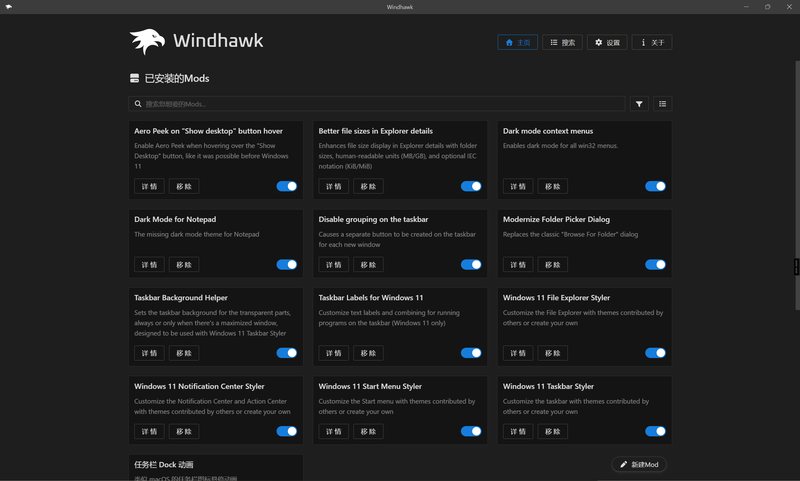The image size is (800, 481).
Task: Click the 已安装的Mods section heading
Action: coord(177,78)
